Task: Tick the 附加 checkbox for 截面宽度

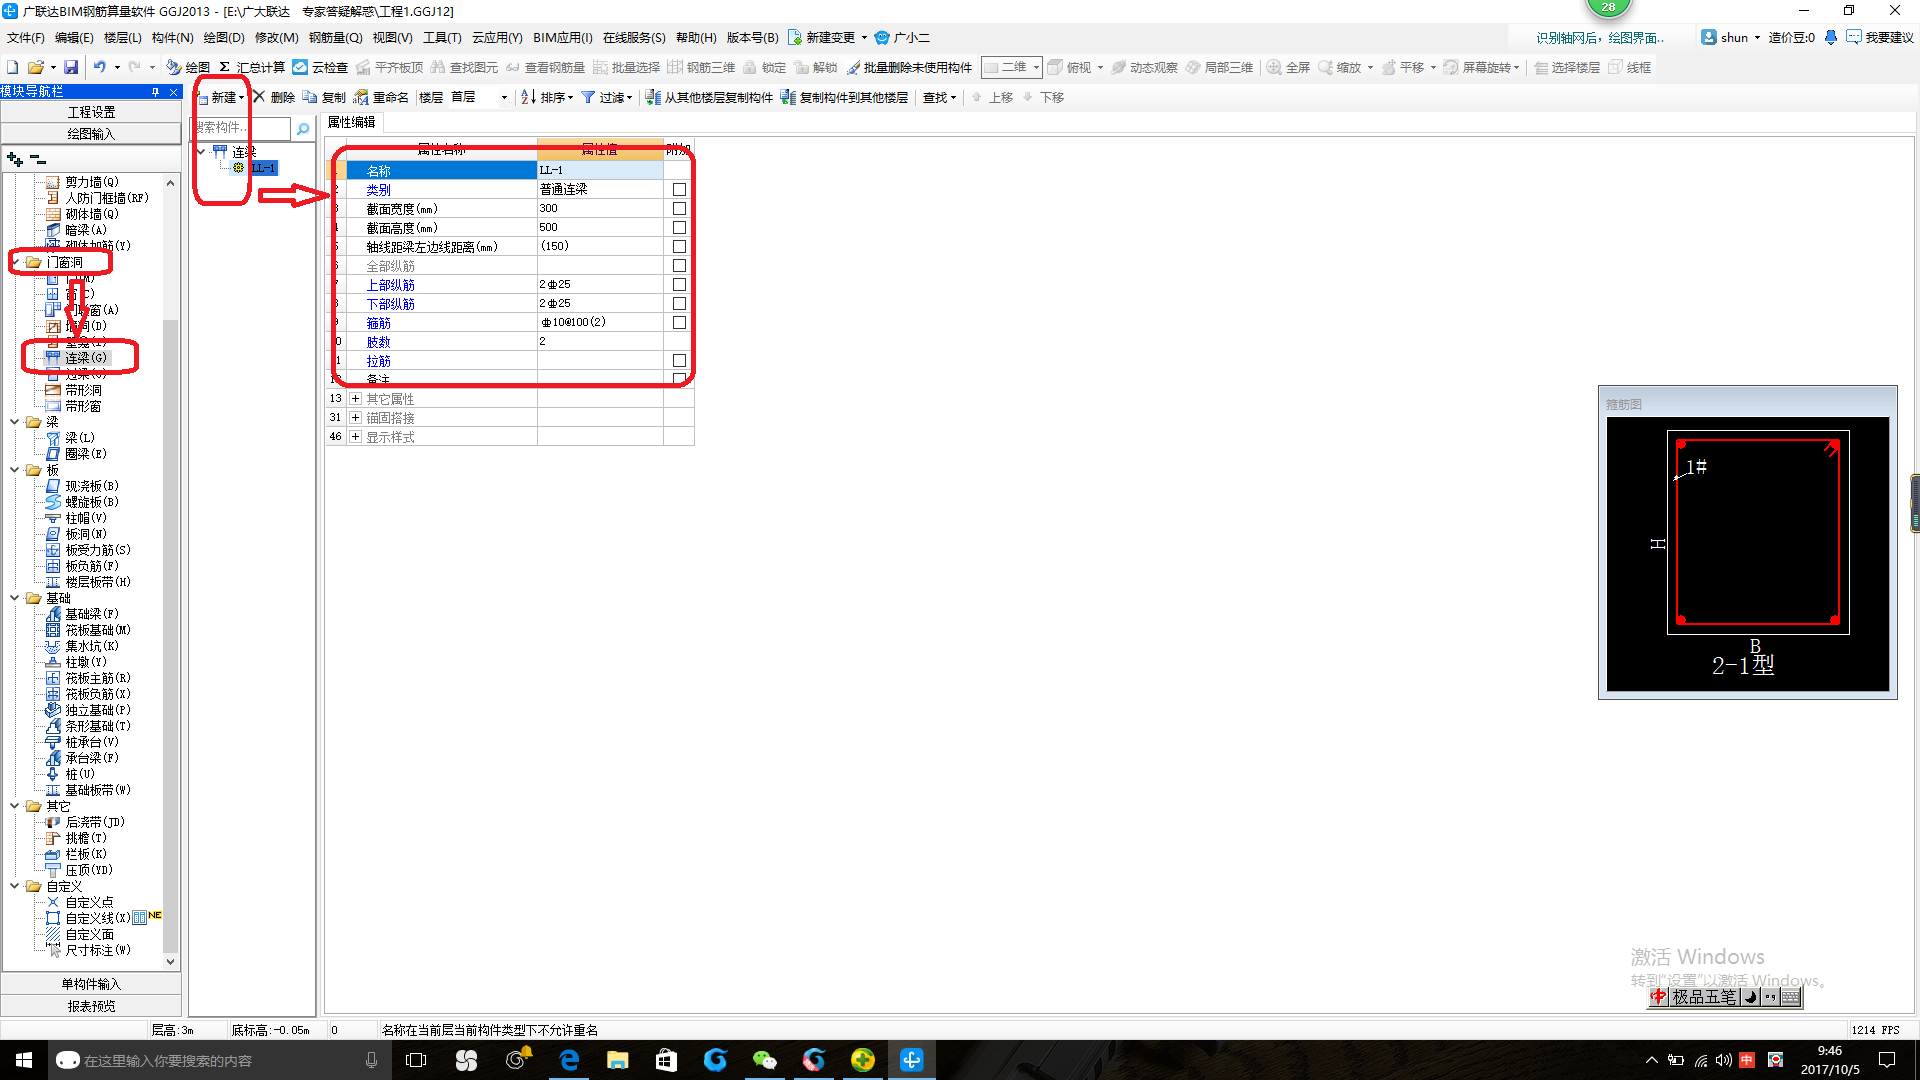Action: (x=679, y=208)
